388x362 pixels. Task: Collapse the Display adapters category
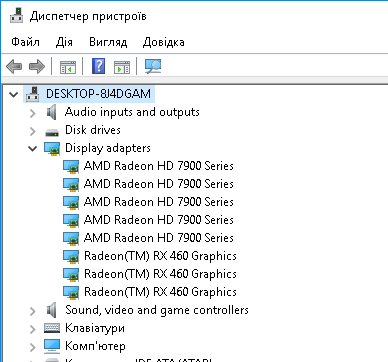click(32, 149)
